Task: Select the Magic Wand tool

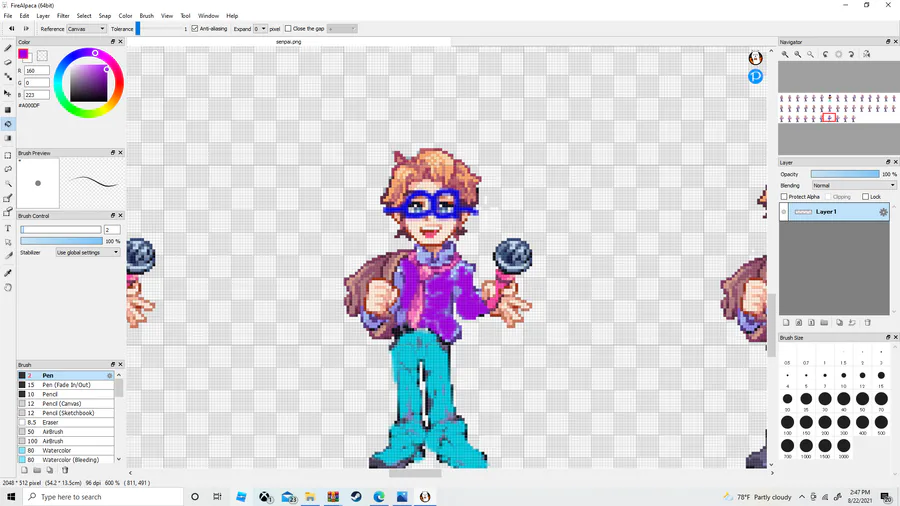Action: click(x=8, y=184)
